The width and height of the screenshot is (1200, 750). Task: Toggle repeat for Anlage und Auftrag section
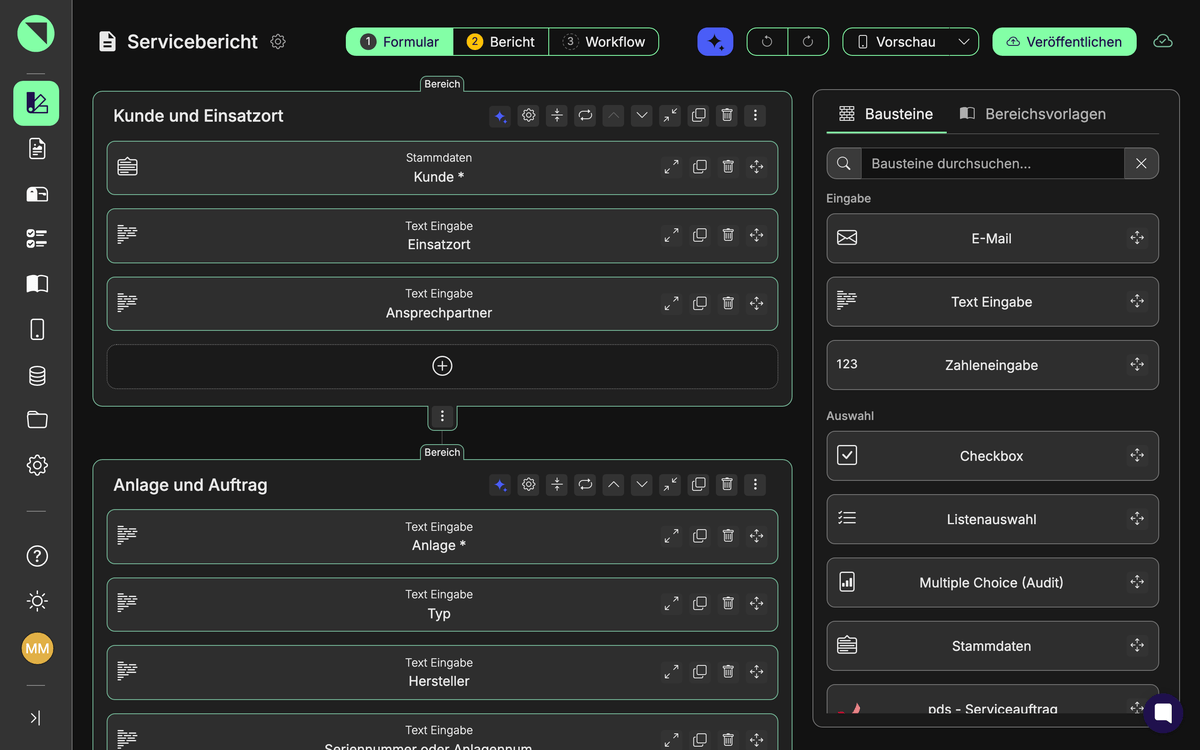pyautogui.click(x=585, y=485)
